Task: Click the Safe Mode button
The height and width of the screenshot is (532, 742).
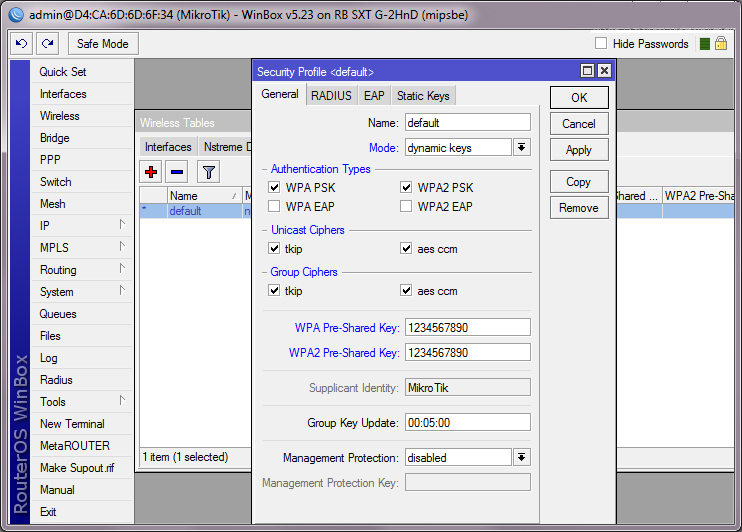Action: point(103,44)
